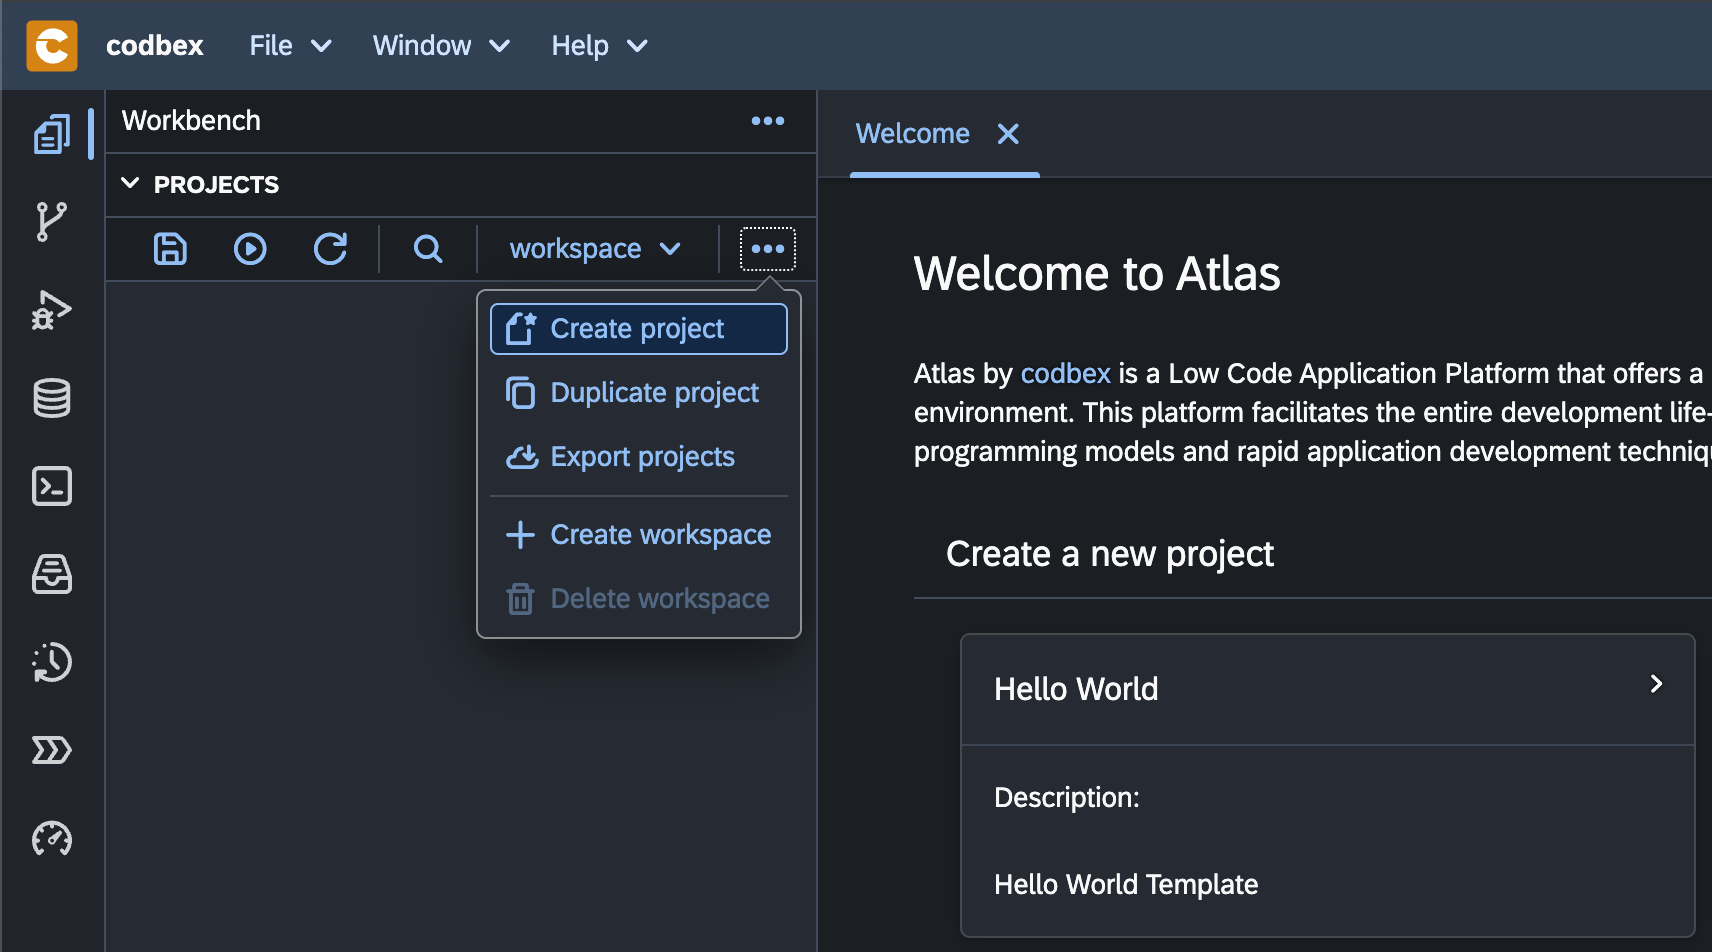Click the Workbench panel title
The width and height of the screenshot is (1712, 952).
coord(191,121)
